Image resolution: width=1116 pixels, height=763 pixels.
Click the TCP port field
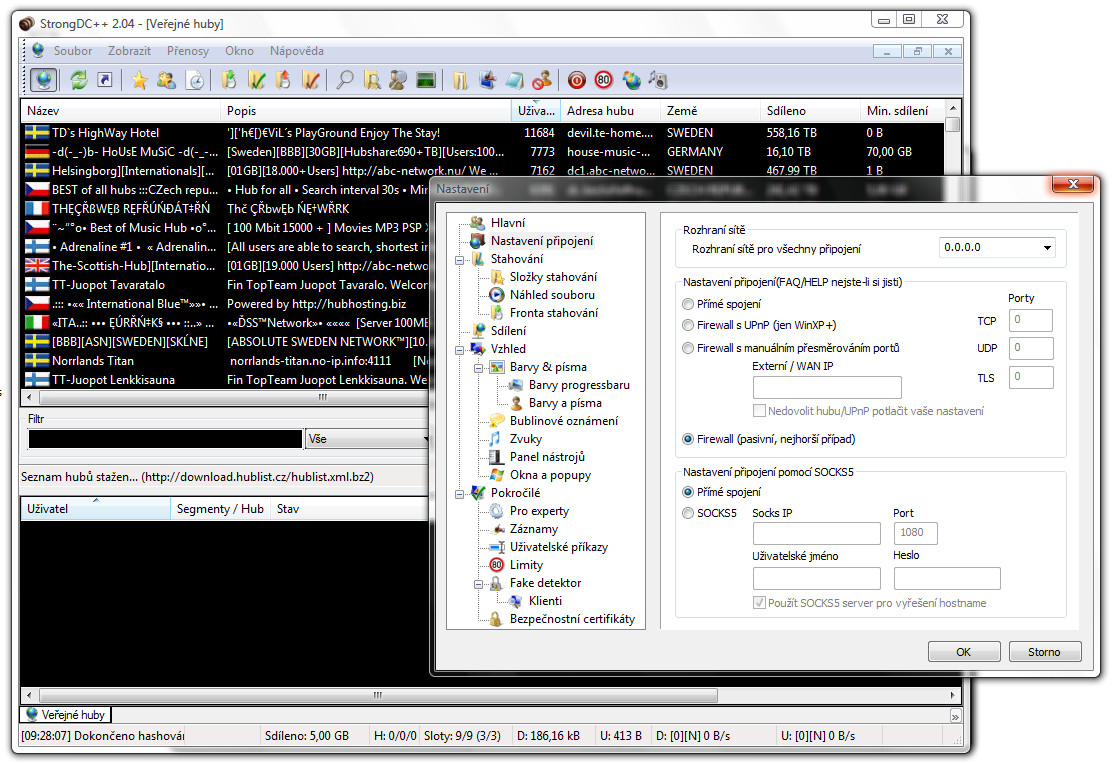[1031, 320]
